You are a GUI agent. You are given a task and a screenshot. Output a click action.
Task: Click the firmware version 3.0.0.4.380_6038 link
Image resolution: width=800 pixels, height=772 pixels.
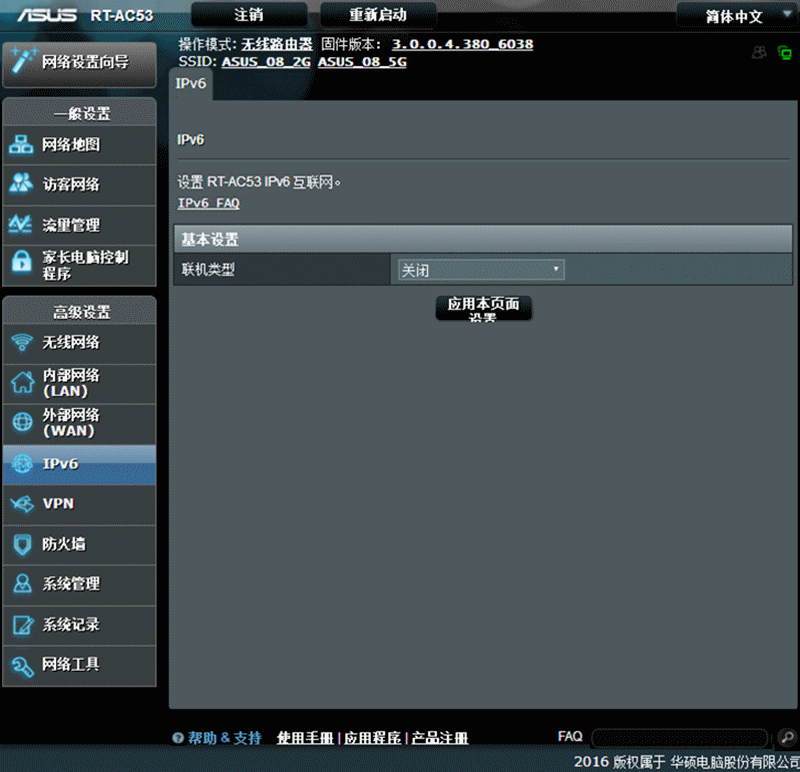click(x=462, y=44)
